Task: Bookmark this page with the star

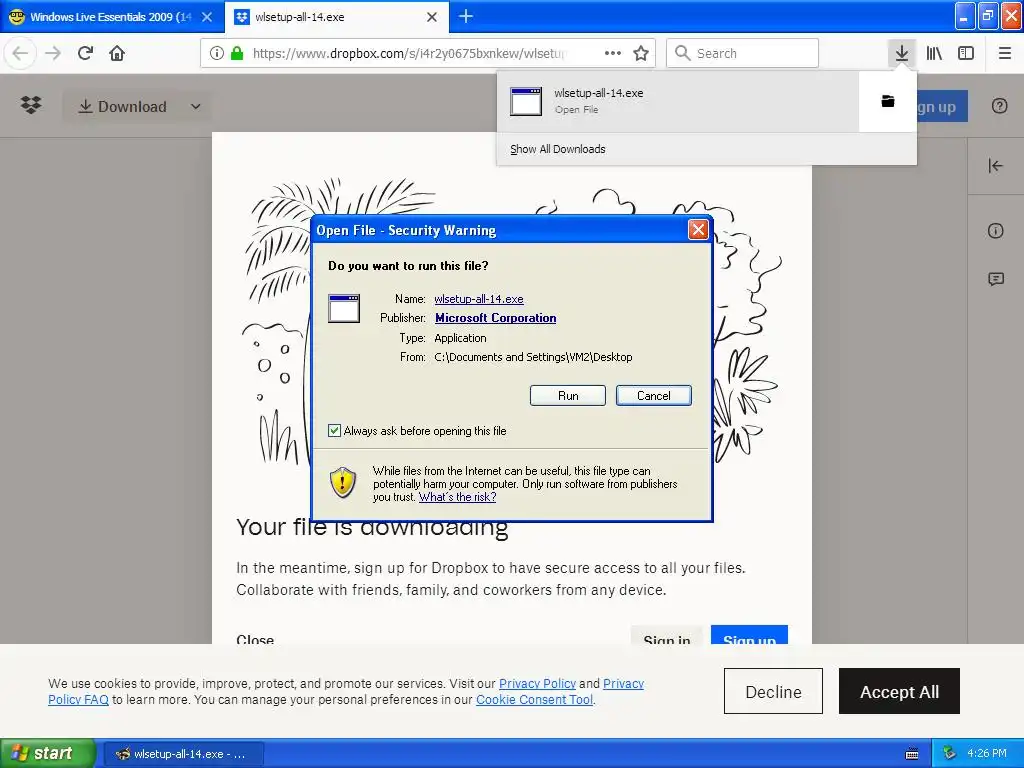Action: [x=641, y=53]
